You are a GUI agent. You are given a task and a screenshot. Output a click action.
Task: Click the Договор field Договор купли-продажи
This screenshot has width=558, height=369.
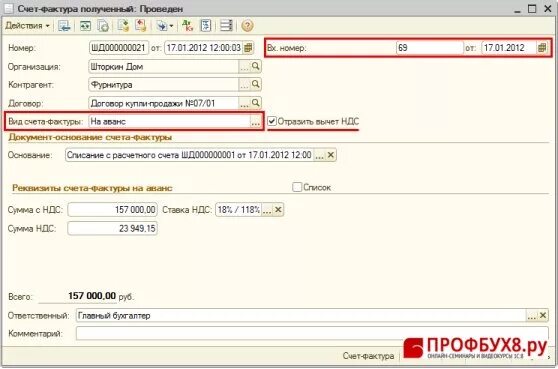pos(164,103)
